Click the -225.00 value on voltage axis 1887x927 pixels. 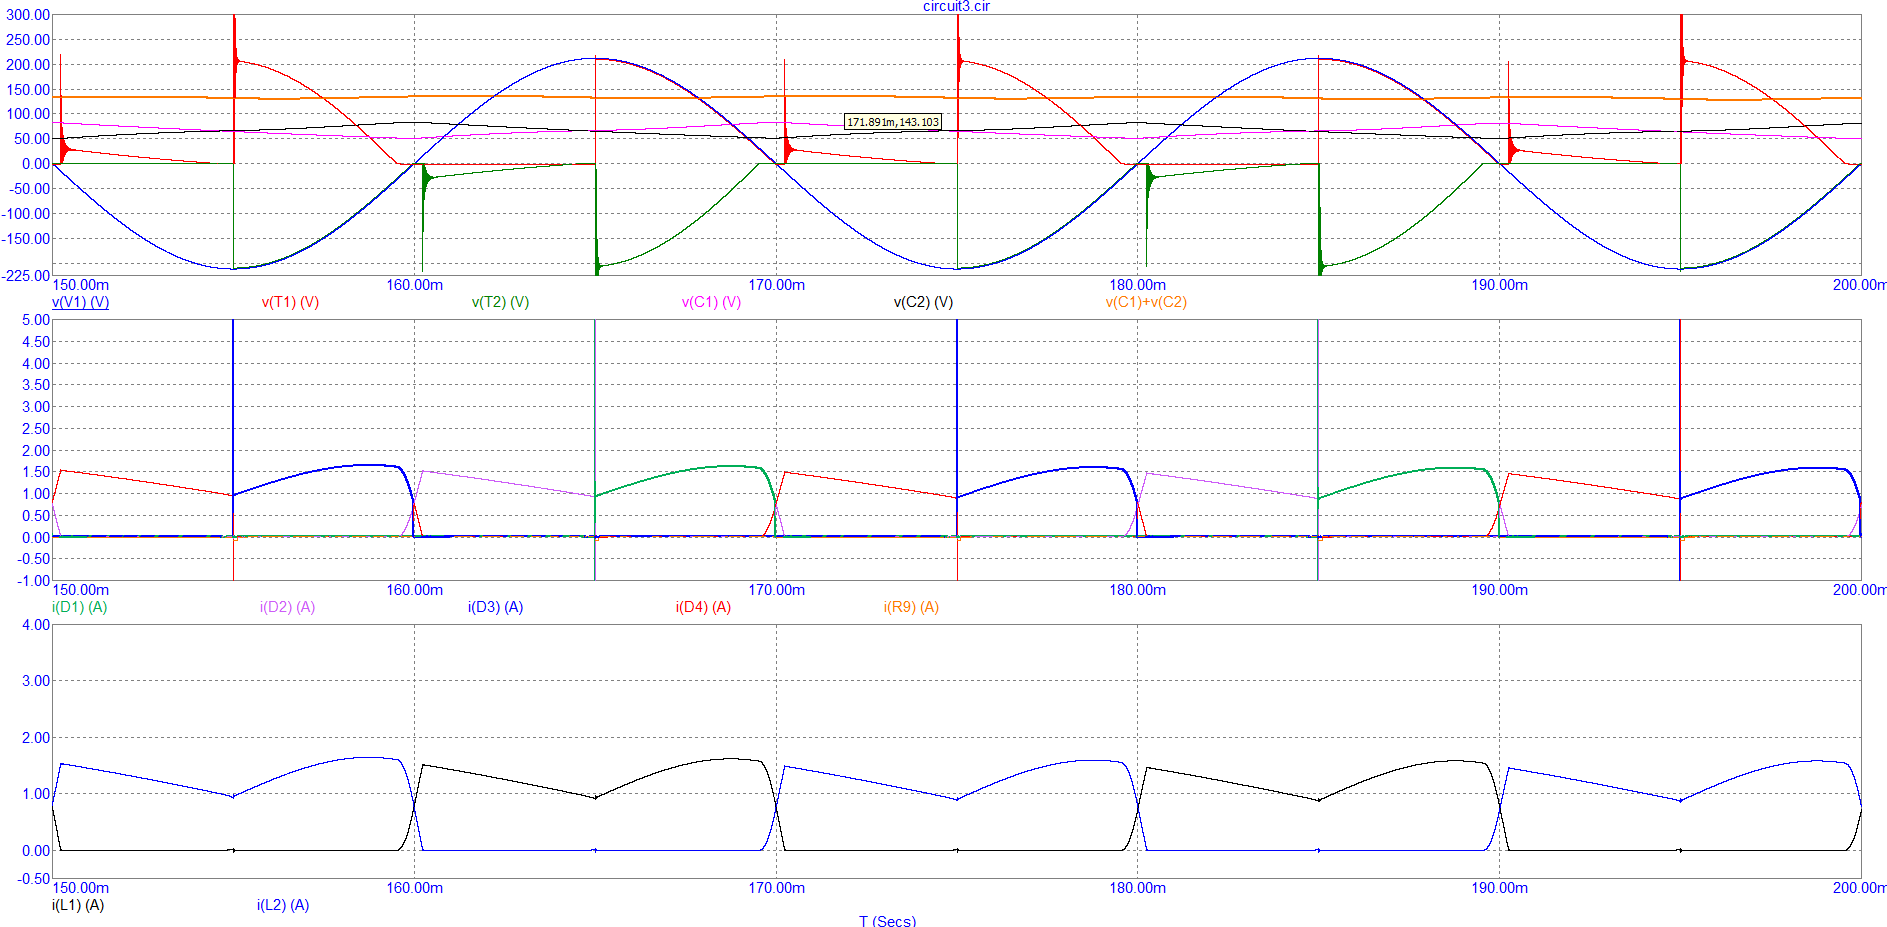pyautogui.click(x=26, y=275)
